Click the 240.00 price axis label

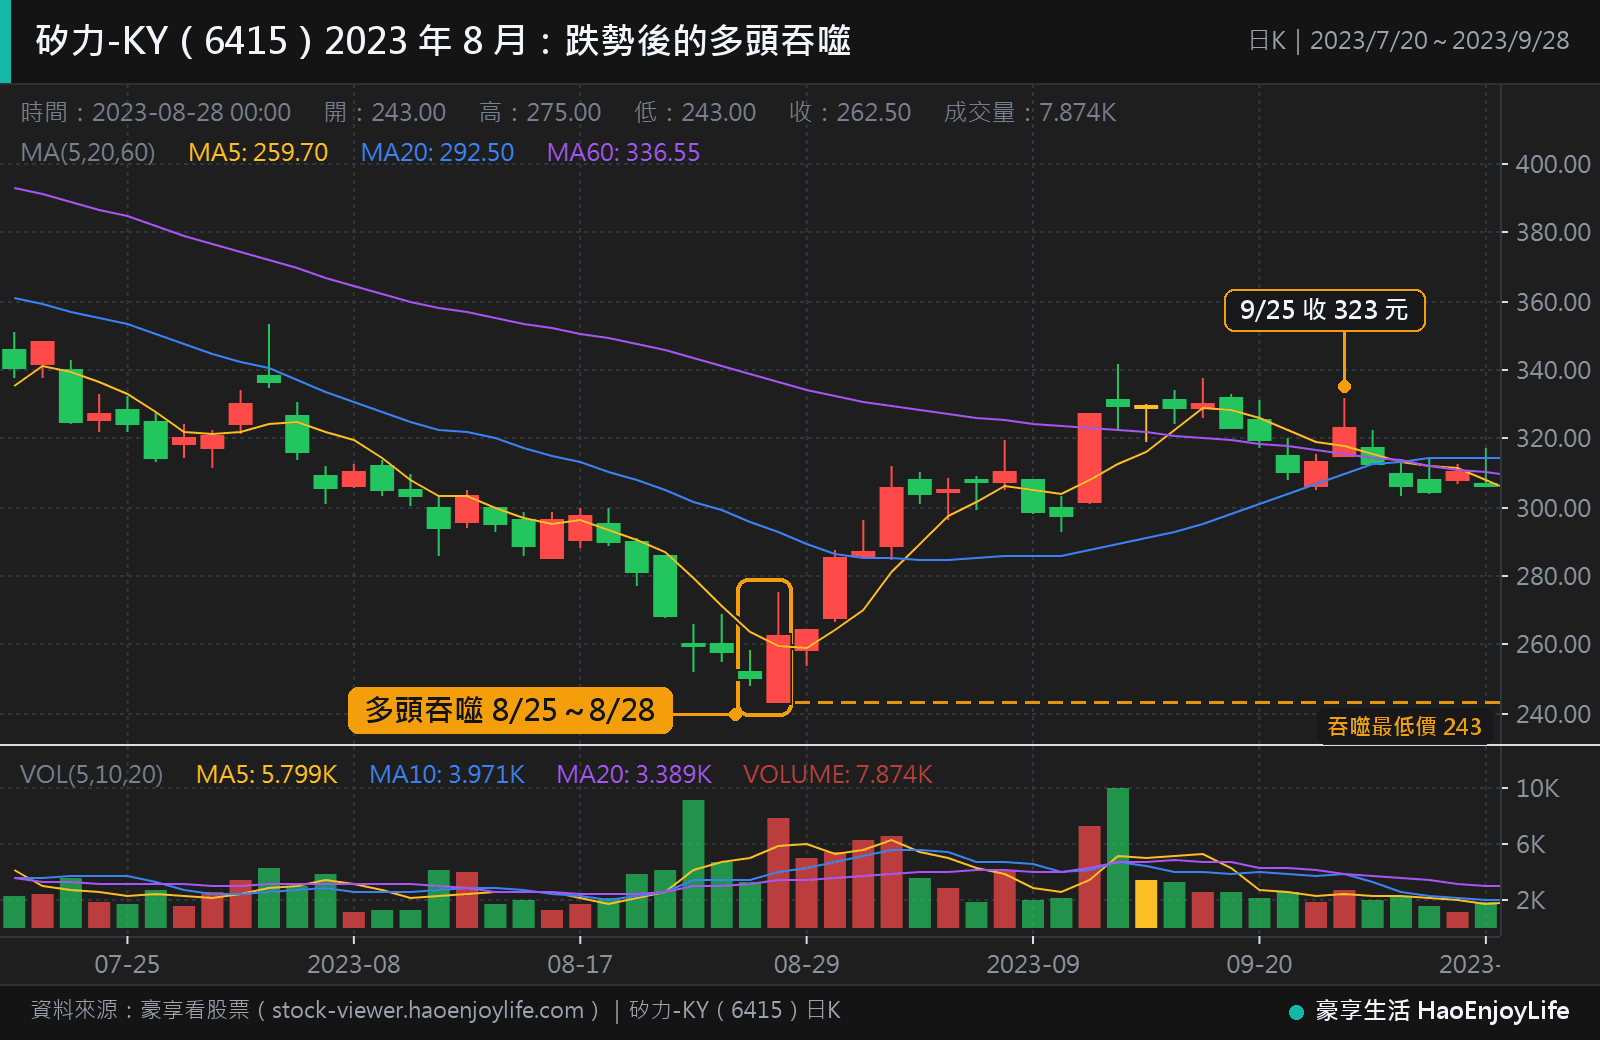pyautogui.click(x=1552, y=714)
